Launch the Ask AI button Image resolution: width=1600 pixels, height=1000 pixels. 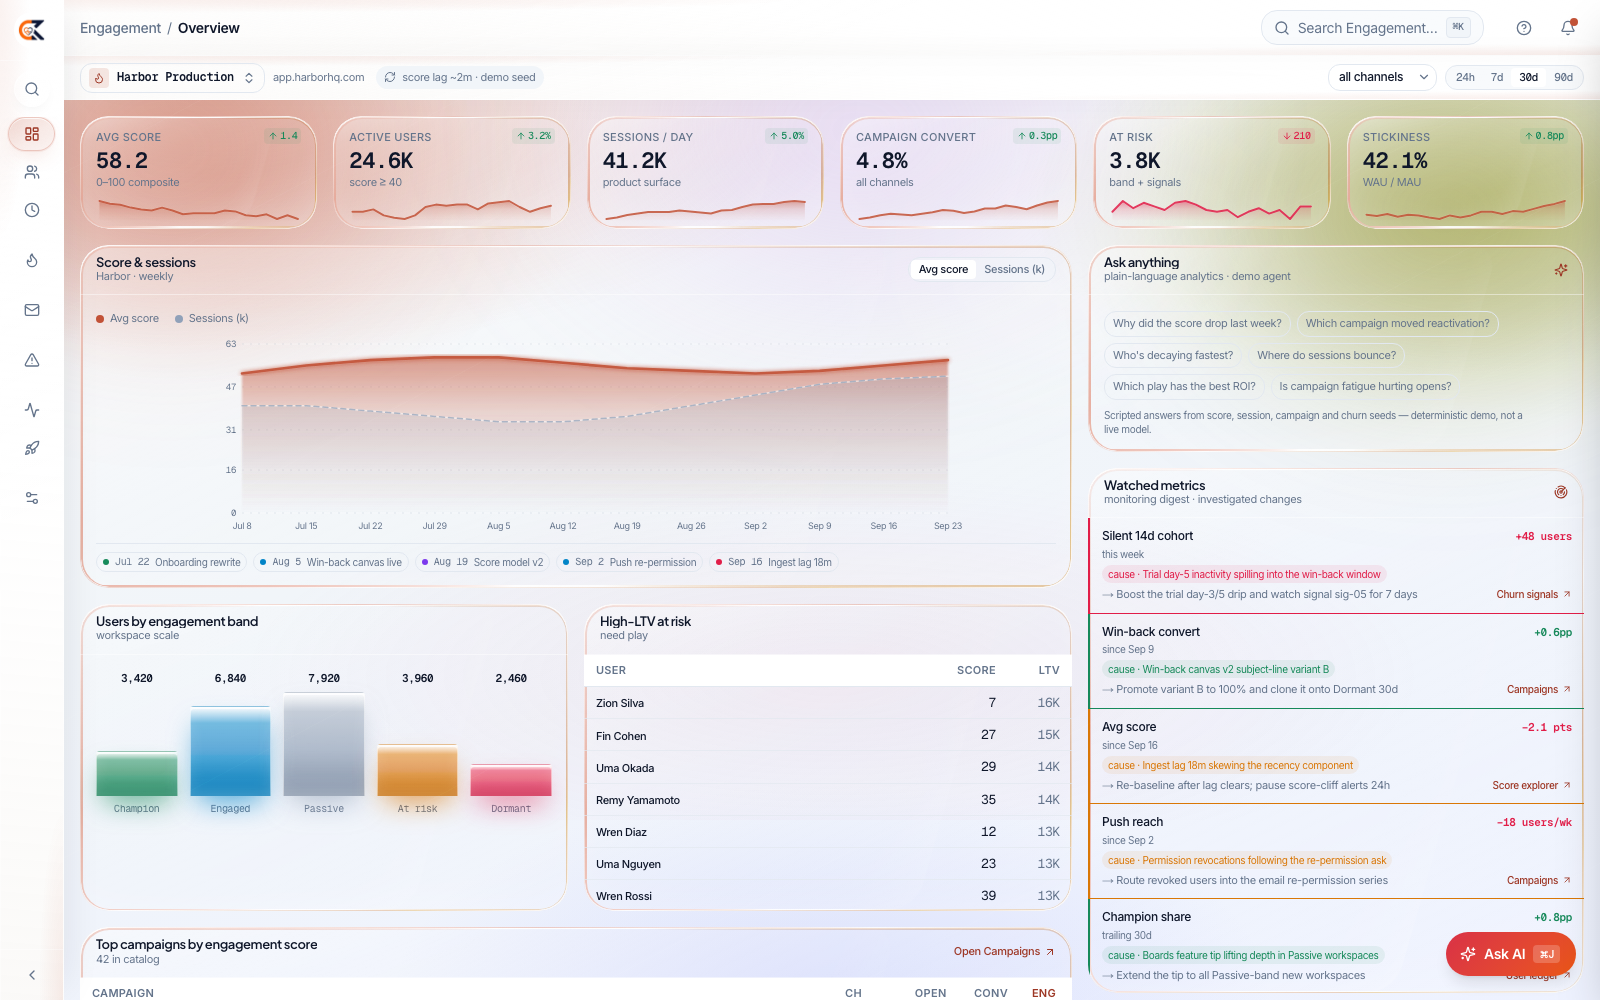point(1510,954)
